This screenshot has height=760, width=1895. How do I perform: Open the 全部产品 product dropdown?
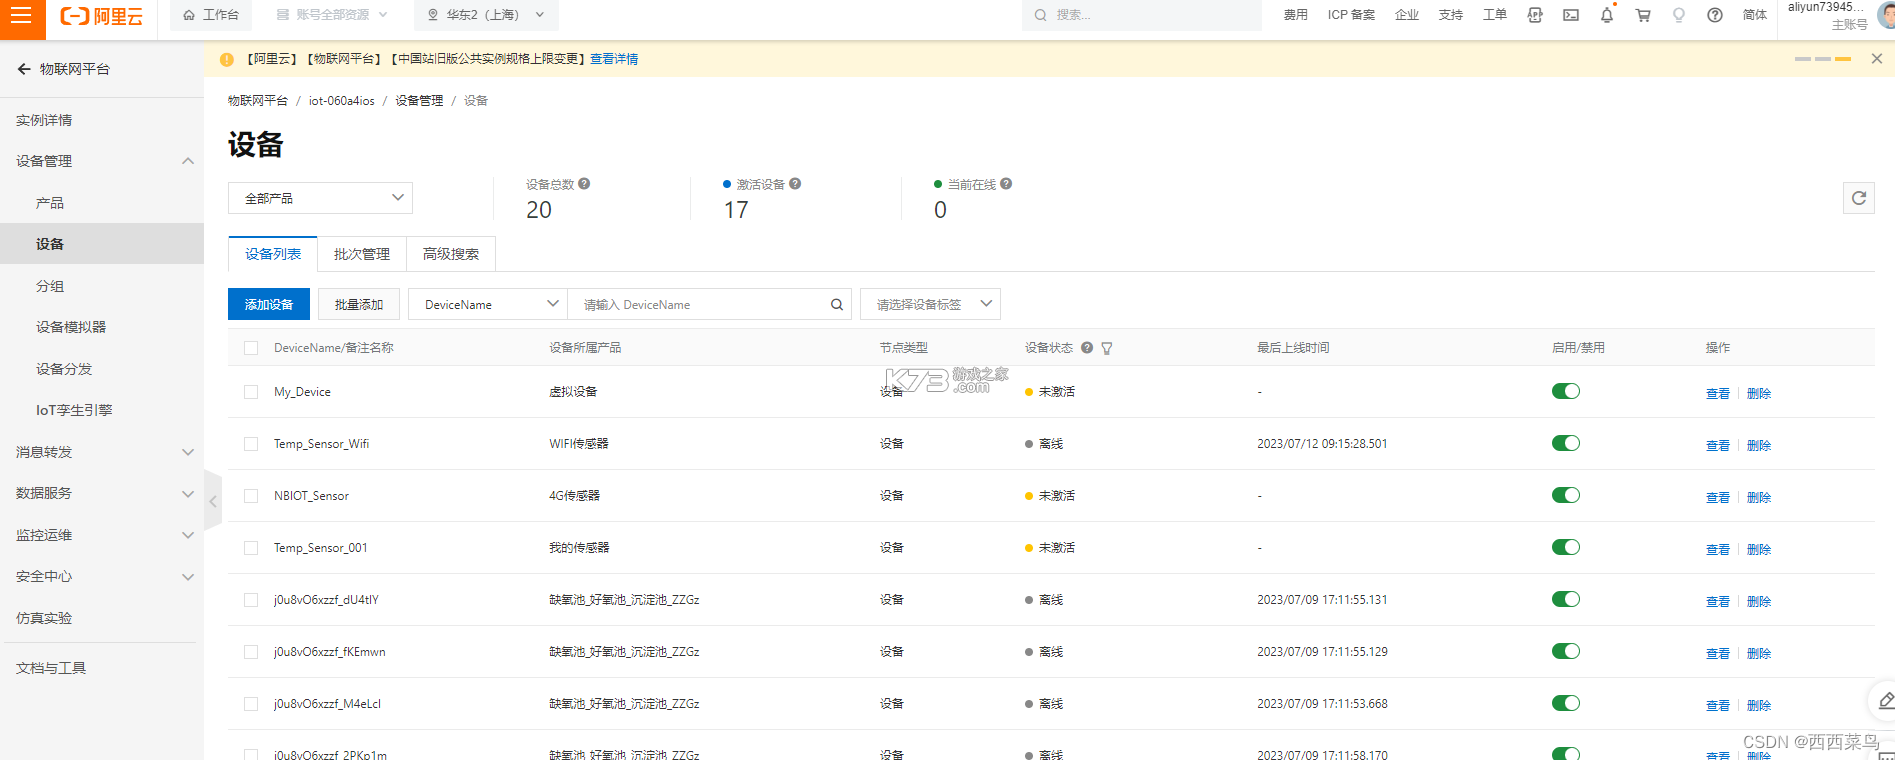(320, 198)
